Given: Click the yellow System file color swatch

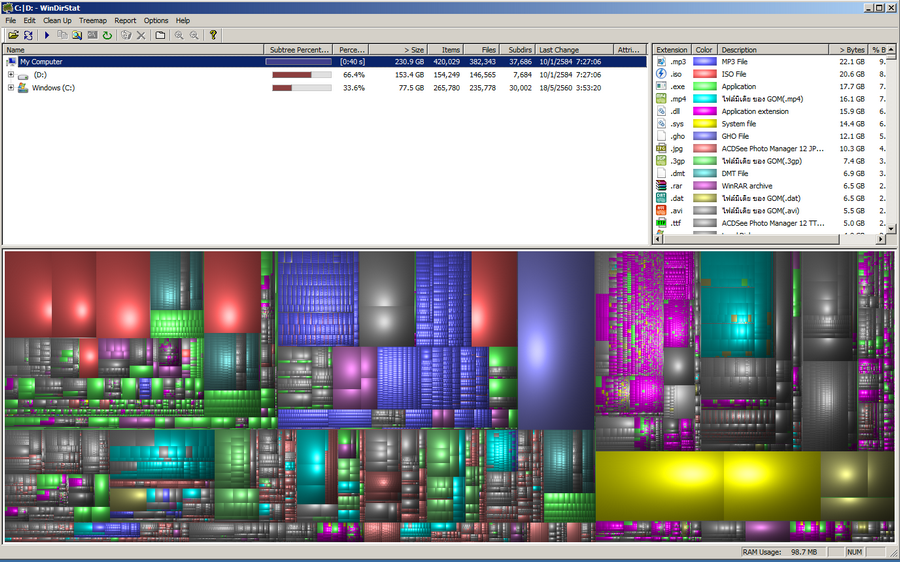Looking at the screenshot, I should coord(705,124).
